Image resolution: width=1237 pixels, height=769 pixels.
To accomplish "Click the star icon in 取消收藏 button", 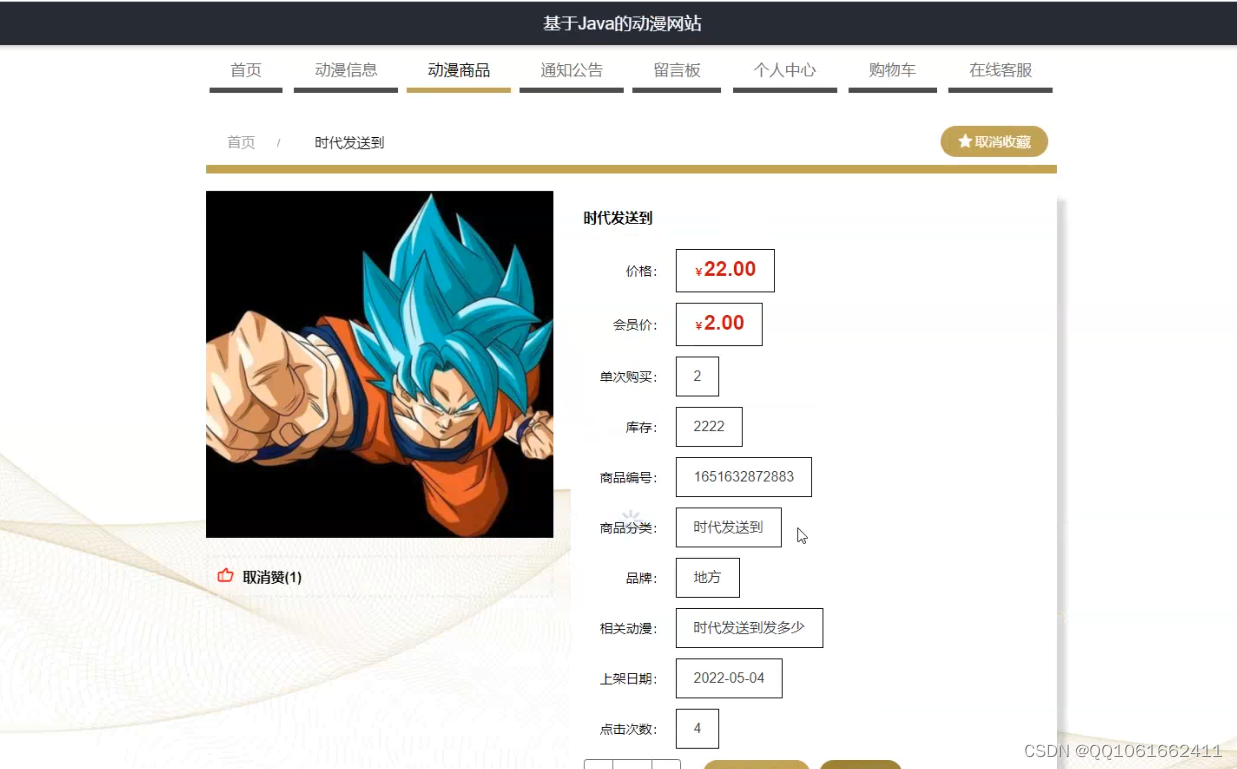I will pyautogui.click(x=965, y=142).
